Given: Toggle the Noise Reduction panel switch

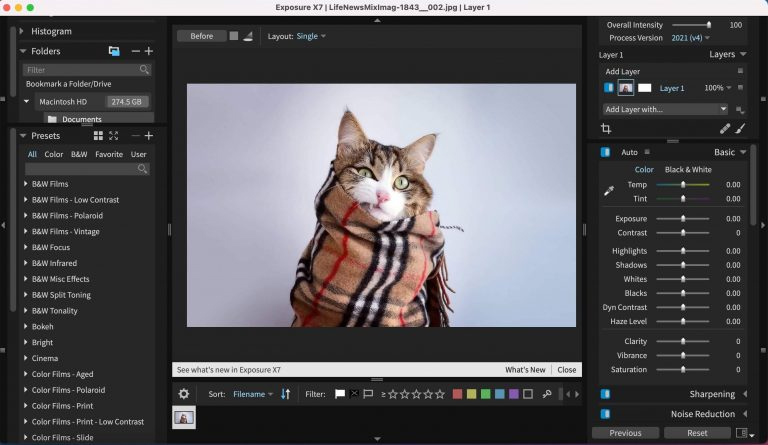Looking at the screenshot, I should (x=605, y=414).
